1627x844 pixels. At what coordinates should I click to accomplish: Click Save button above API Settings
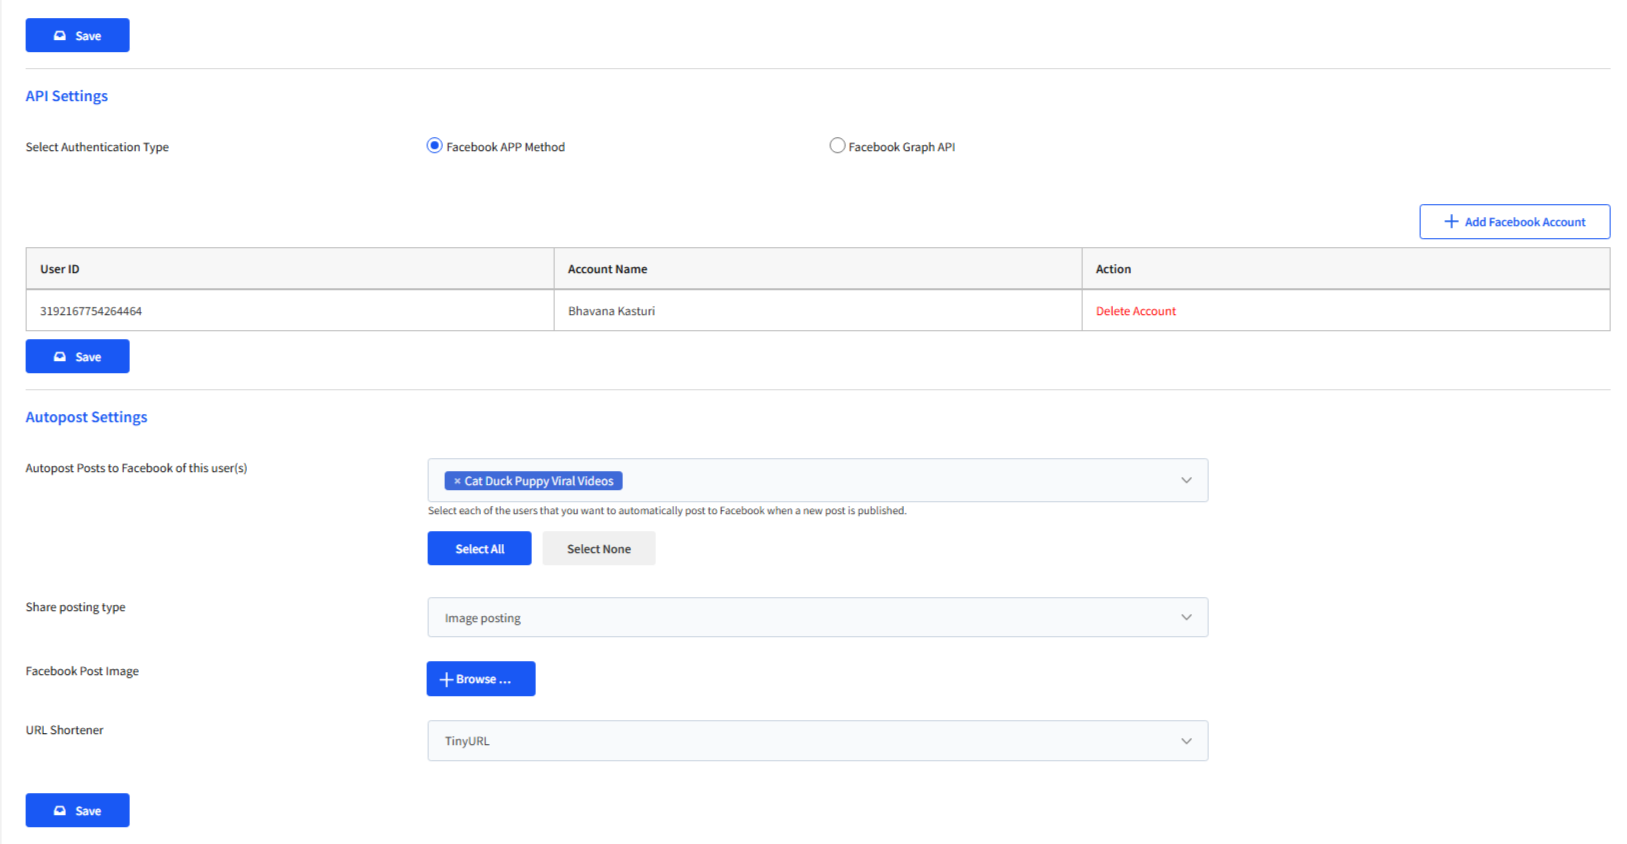77,35
